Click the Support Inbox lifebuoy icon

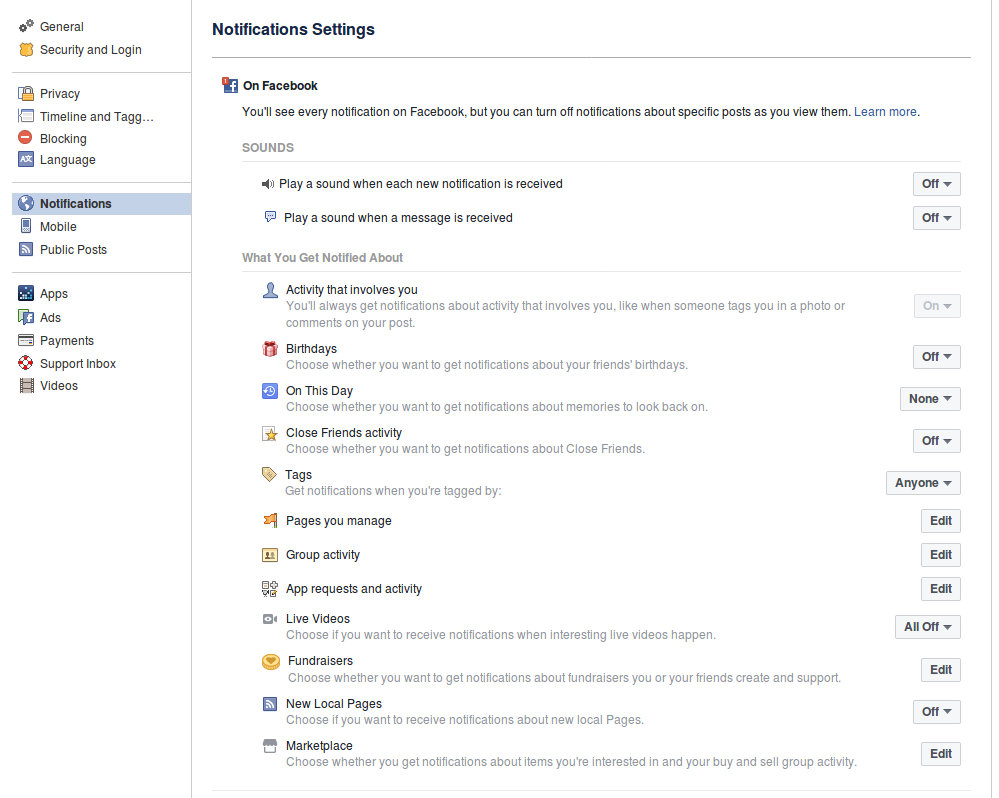click(25, 363)
